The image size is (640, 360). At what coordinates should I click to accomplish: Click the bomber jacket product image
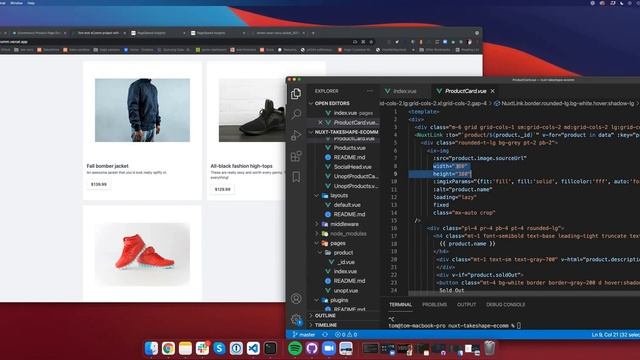click(x=142, y=110)
